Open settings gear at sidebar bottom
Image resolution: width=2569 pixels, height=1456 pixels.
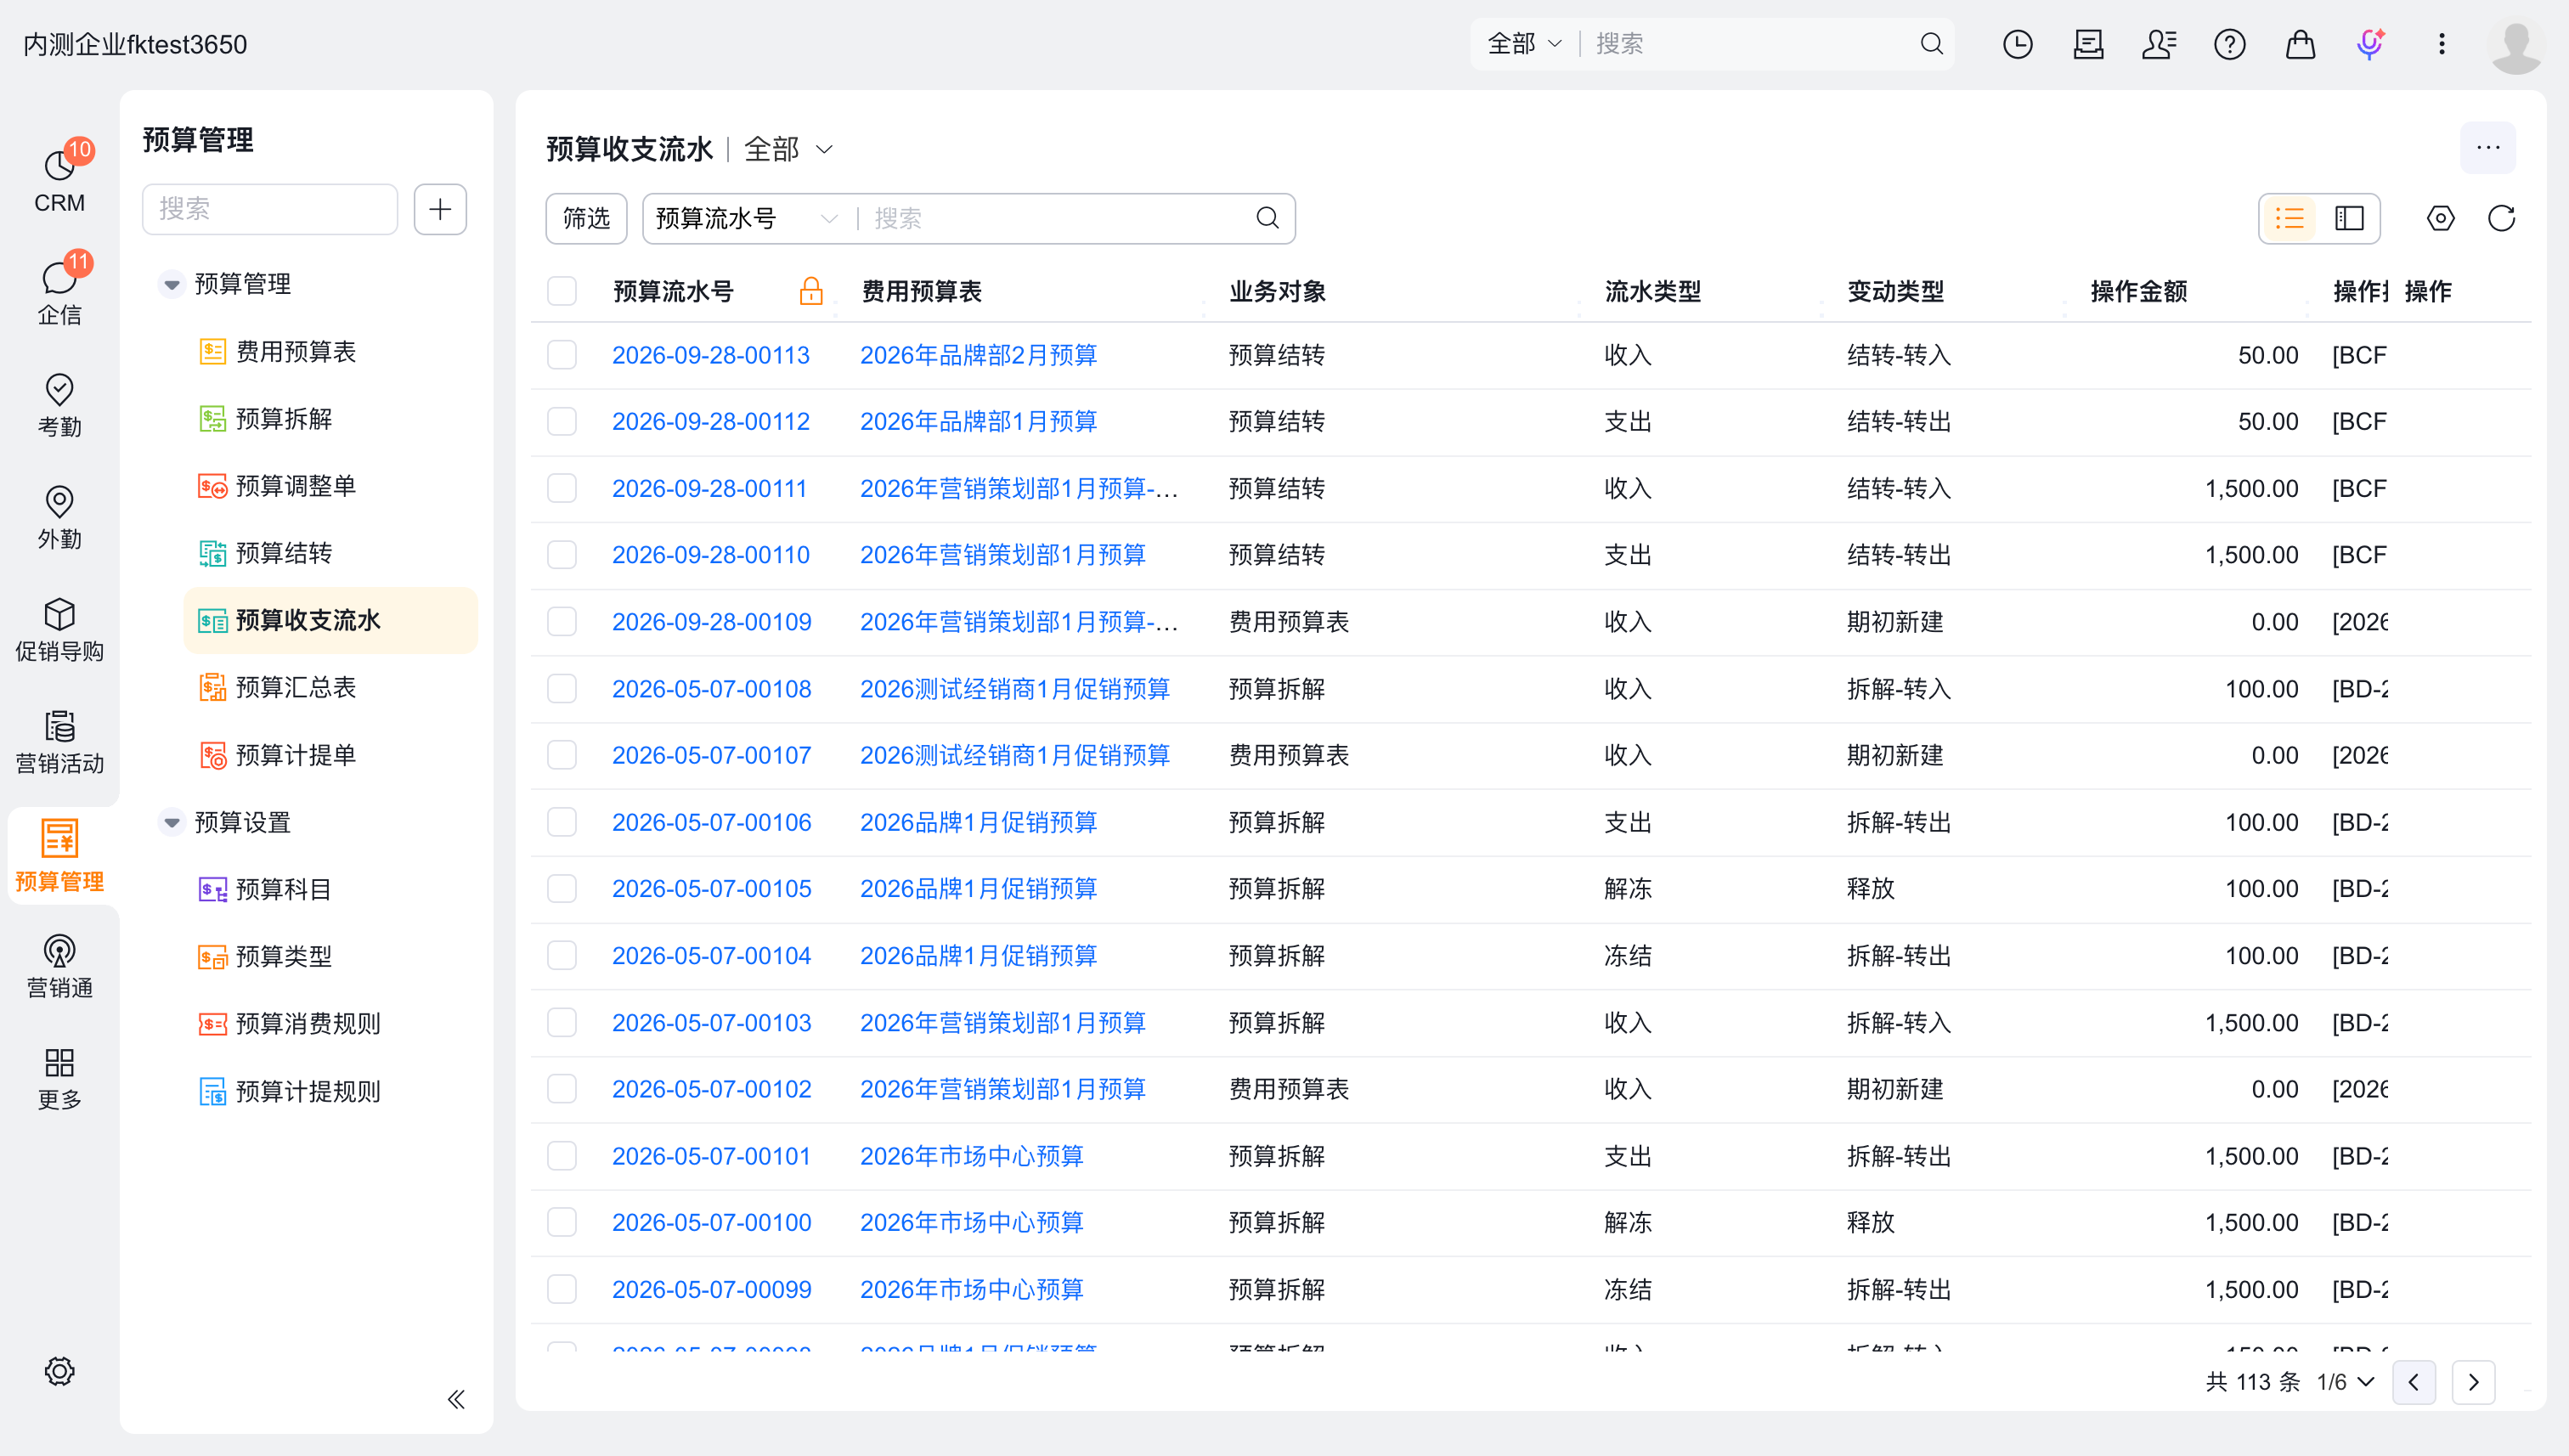coord(59,1371)
